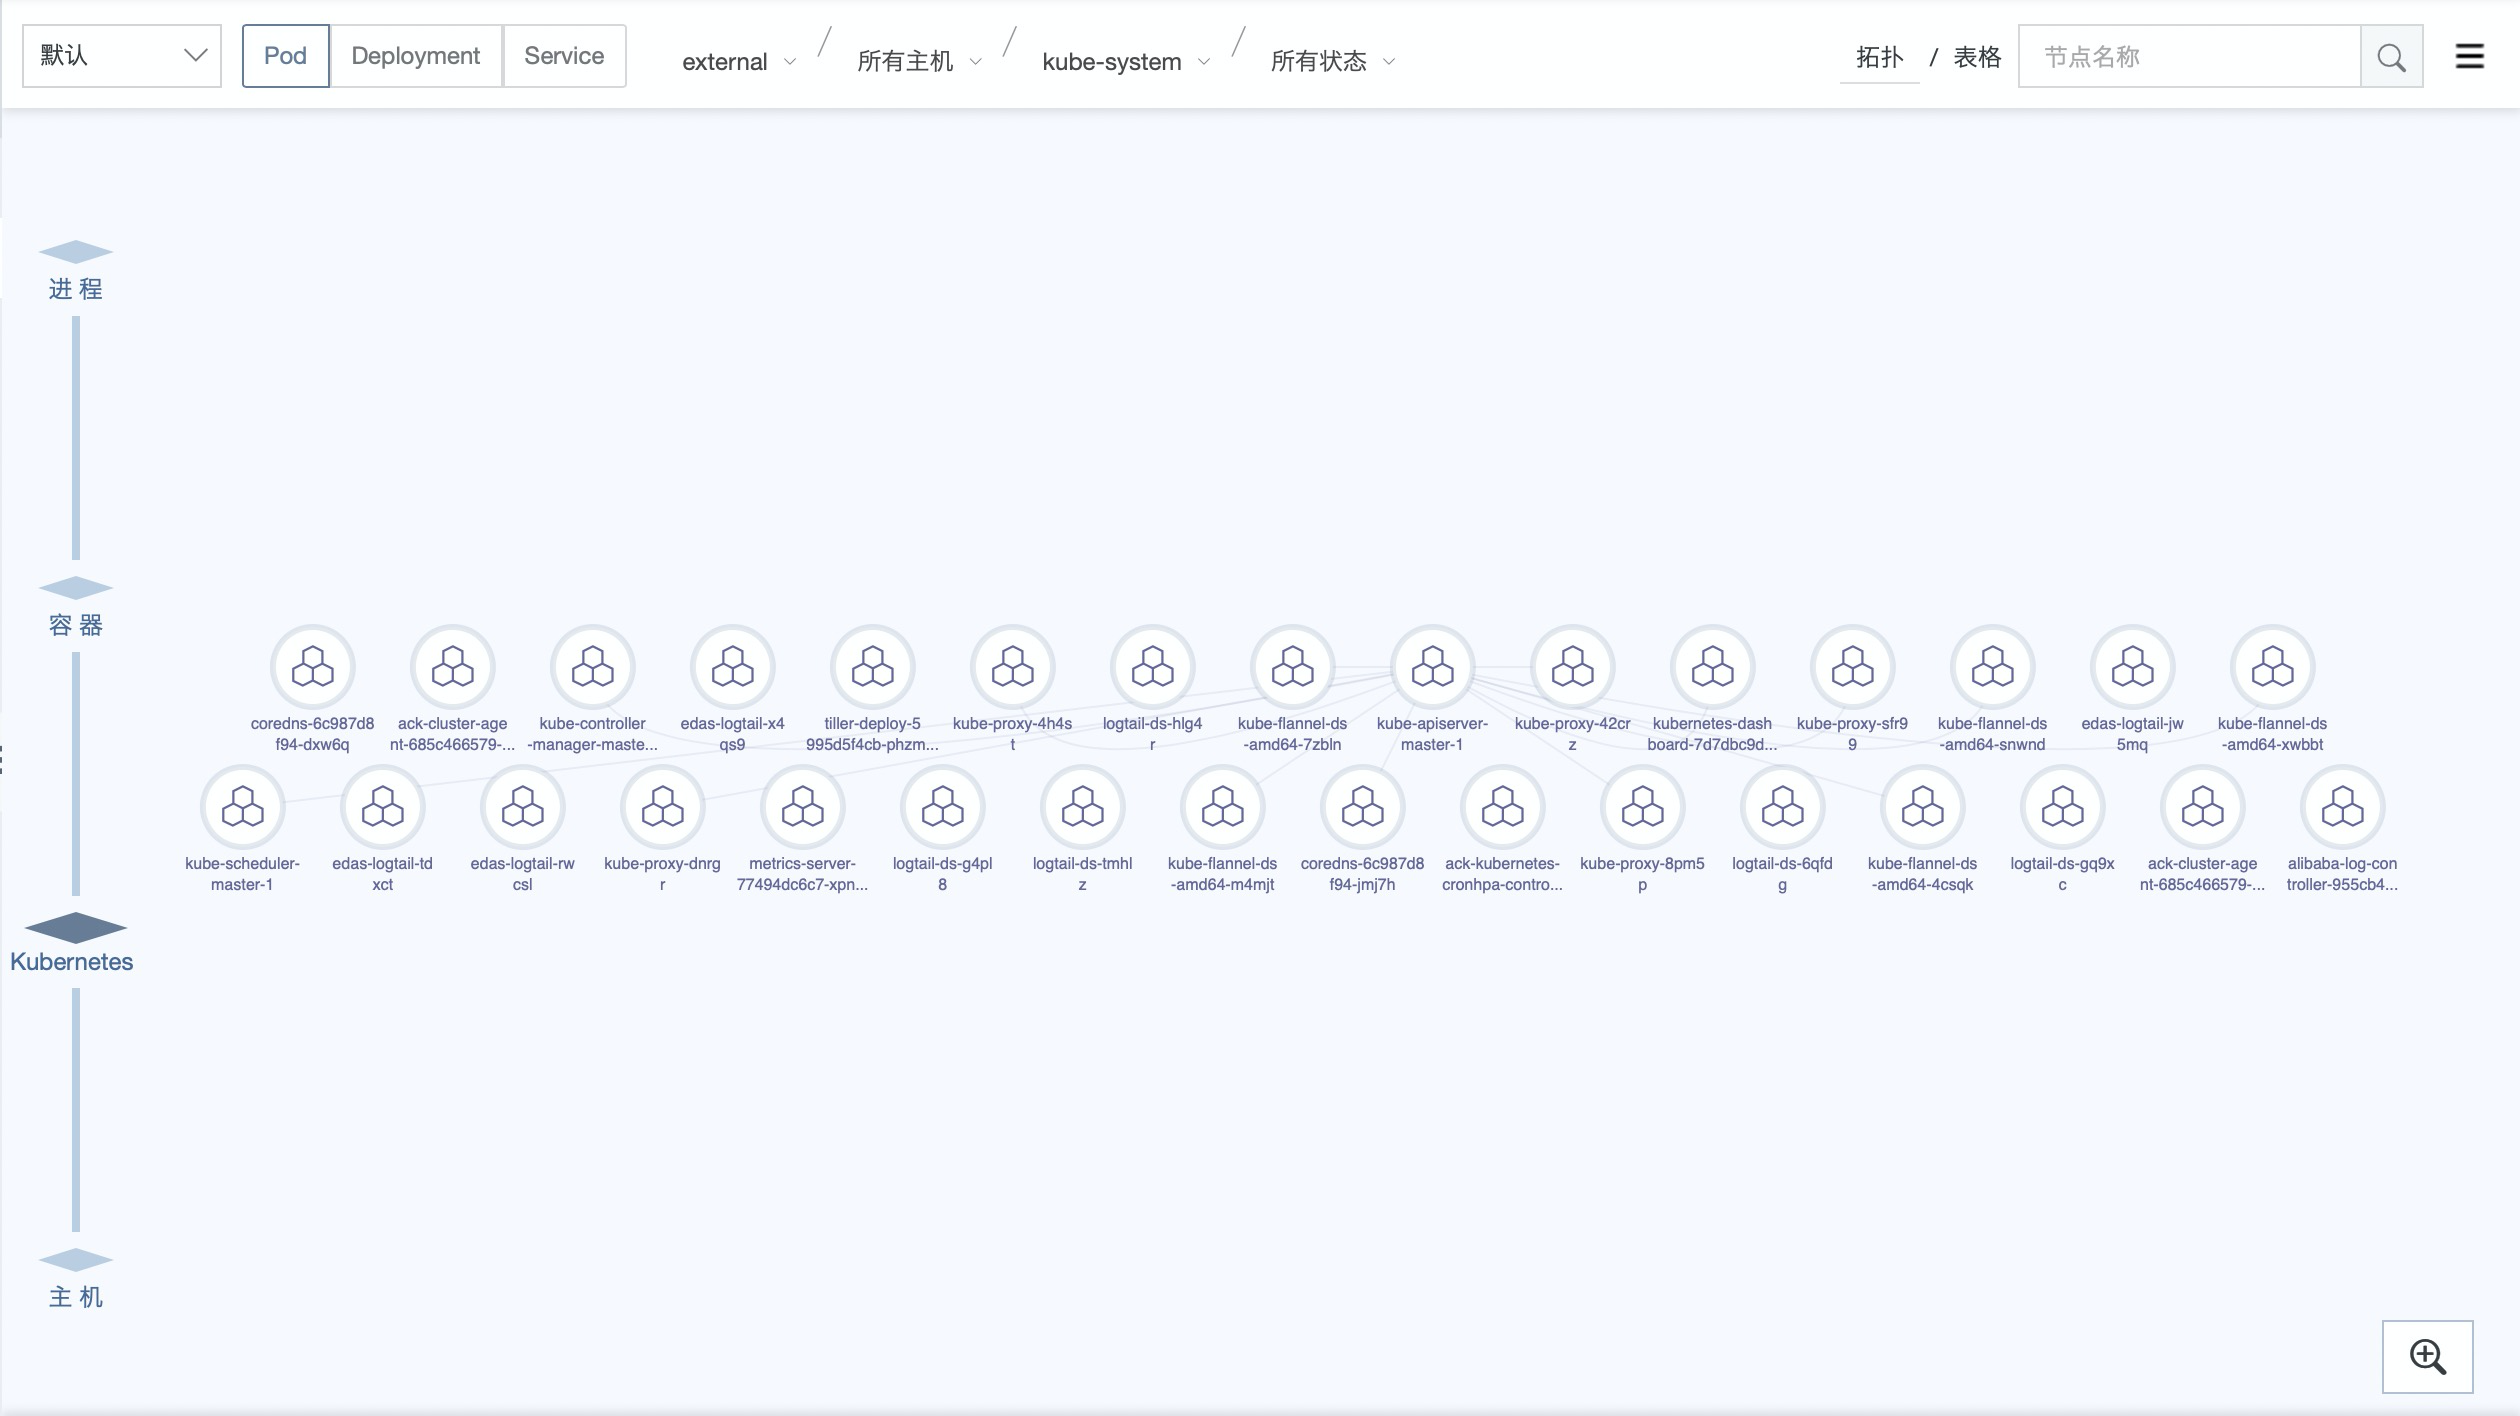Expand the 所有主机 host filter
The image size is (2520, 1416).
click(x=919, y=62)
